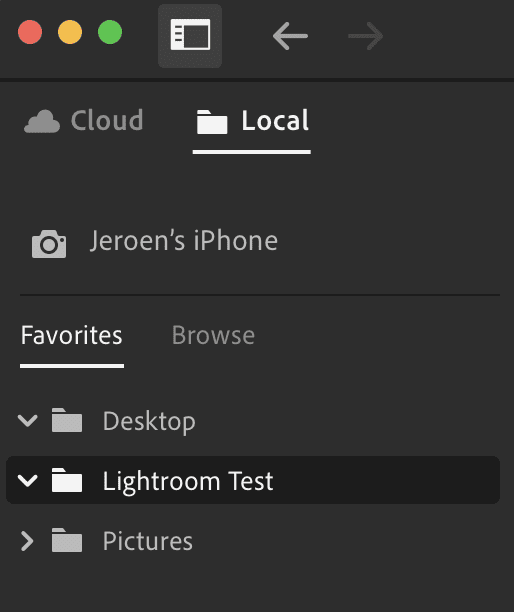Viewport: 514px width, 612px height.
Task: Select the Local tab label
Action: click(275, 120)
